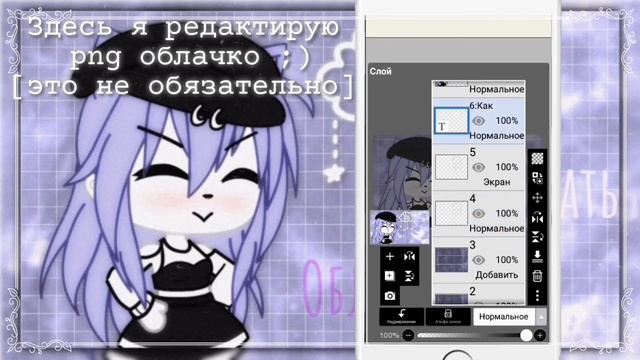Click the 'Добавить' blend mode label of layer 3

497,275
